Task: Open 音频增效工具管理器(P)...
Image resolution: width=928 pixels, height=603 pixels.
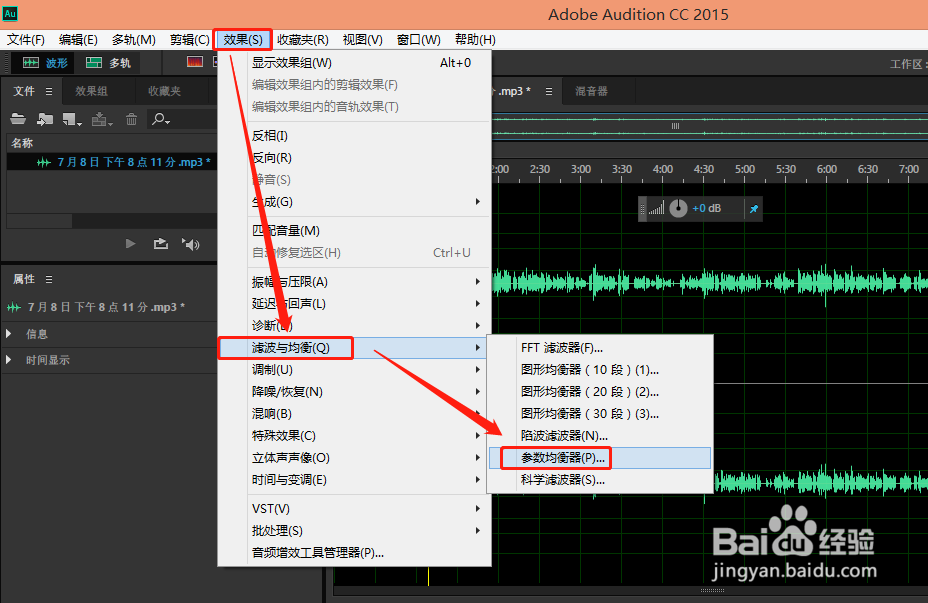Action: (x=354, y=553)
